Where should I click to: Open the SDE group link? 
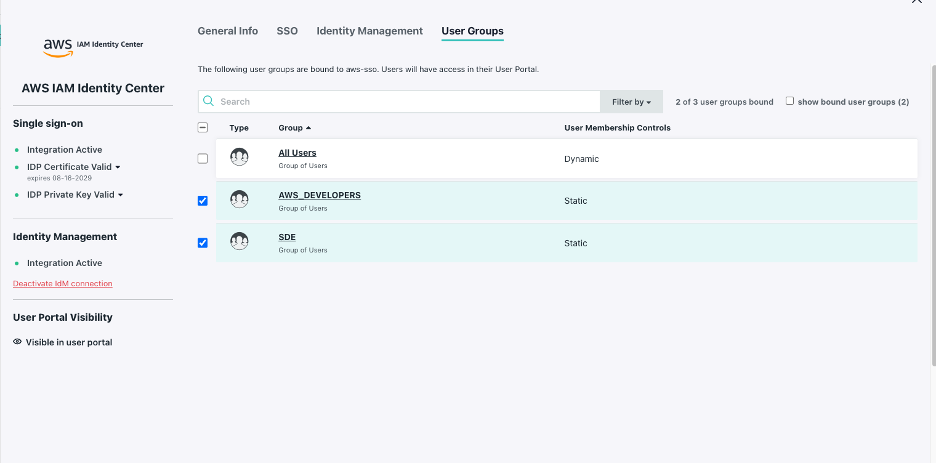point(287,237)
